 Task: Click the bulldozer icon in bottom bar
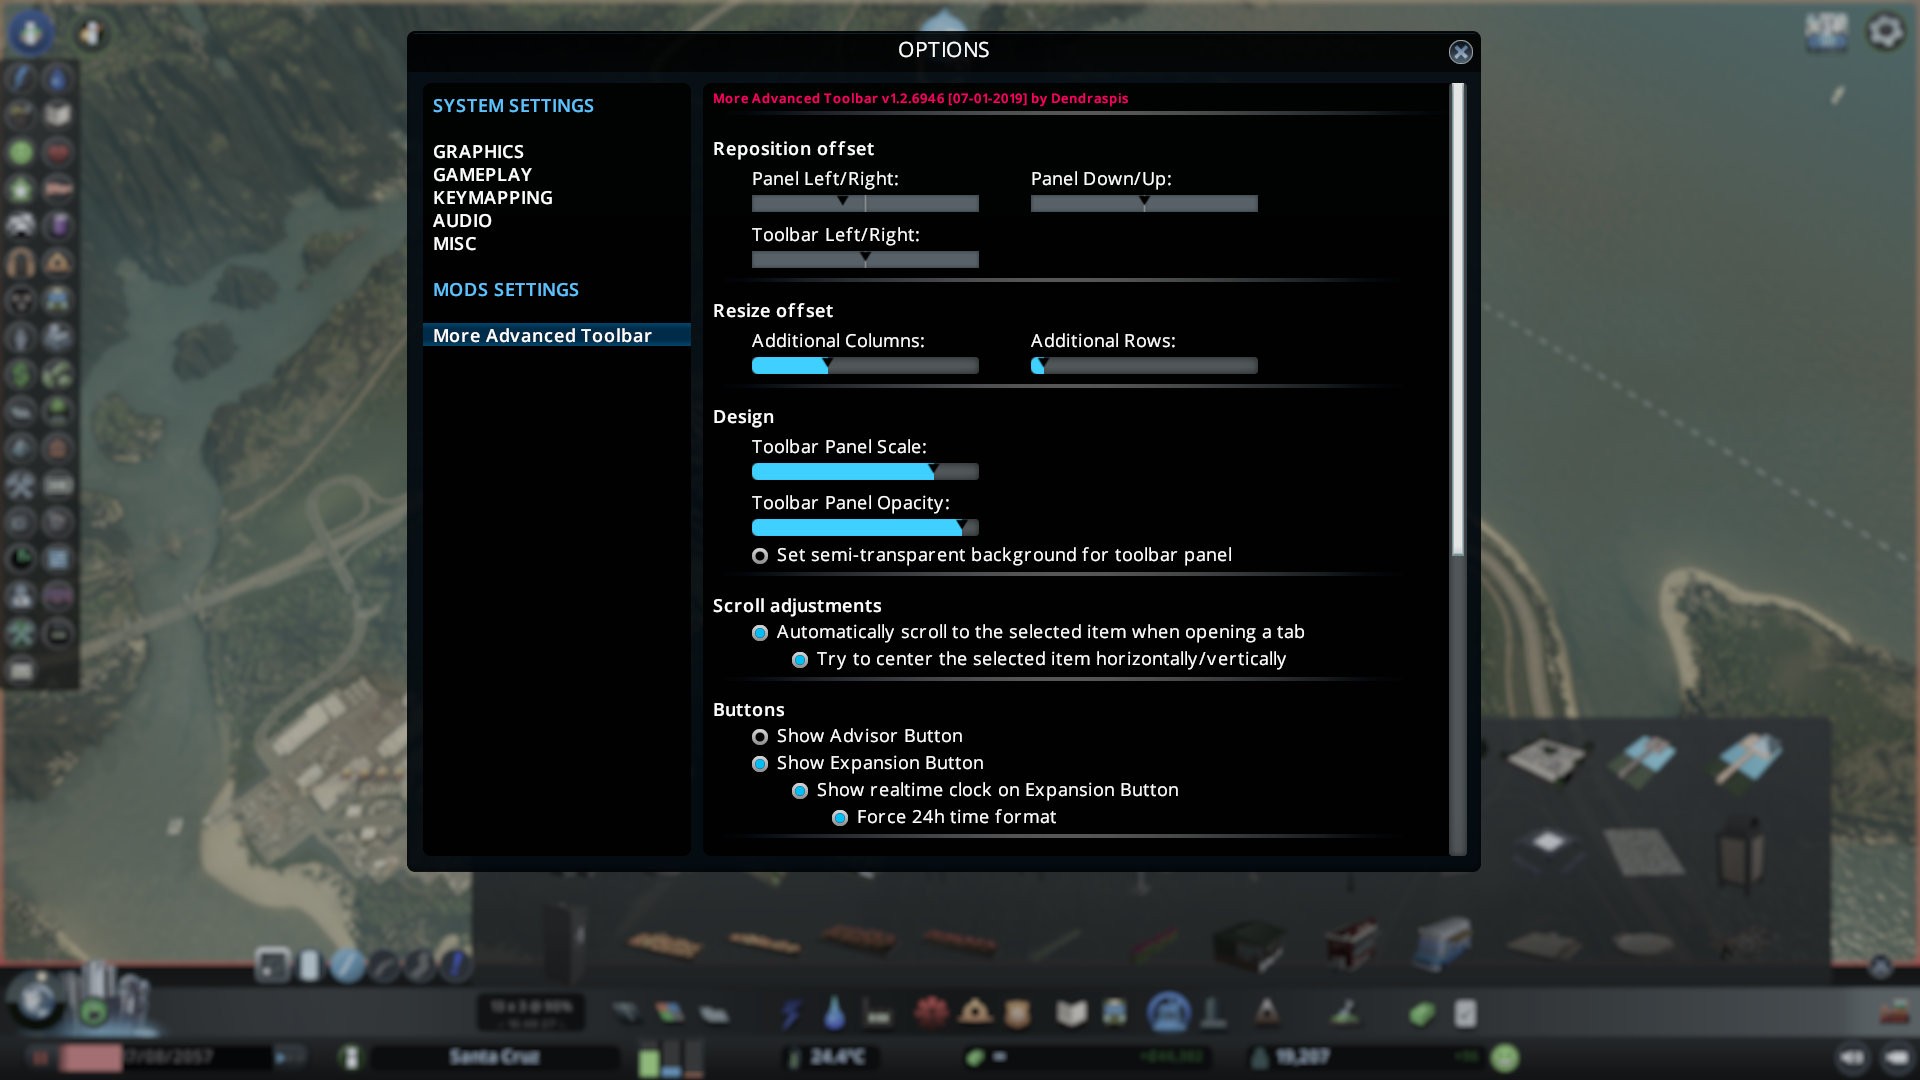[x=1894, y=1012]
